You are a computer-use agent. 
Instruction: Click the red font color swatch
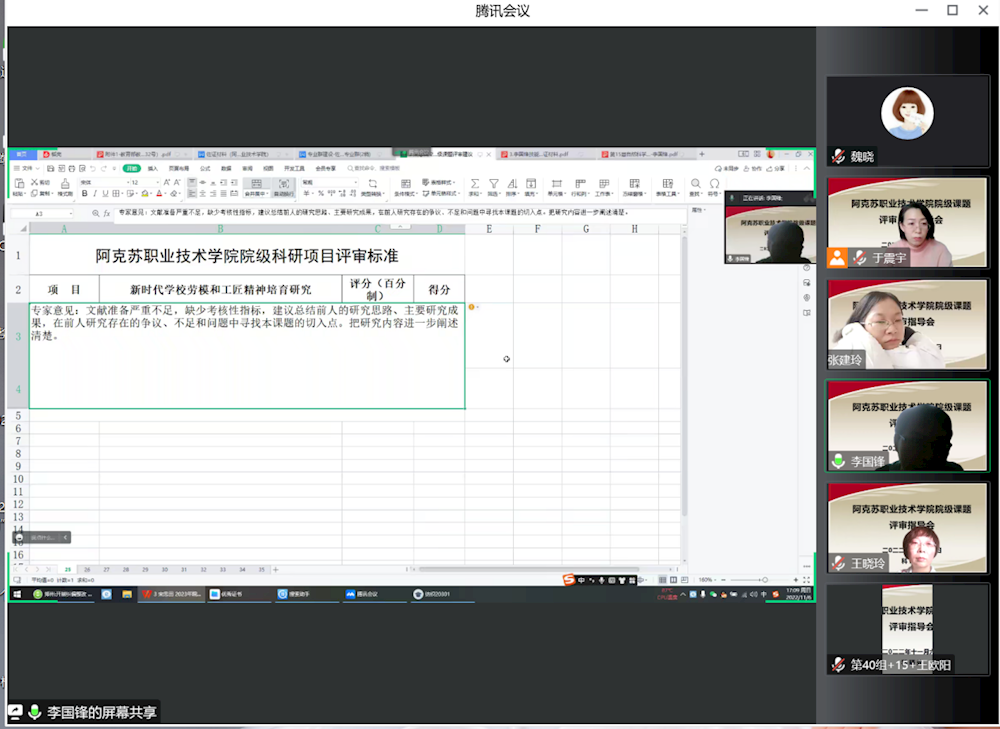pyautogui.click(x=159, y=193)
